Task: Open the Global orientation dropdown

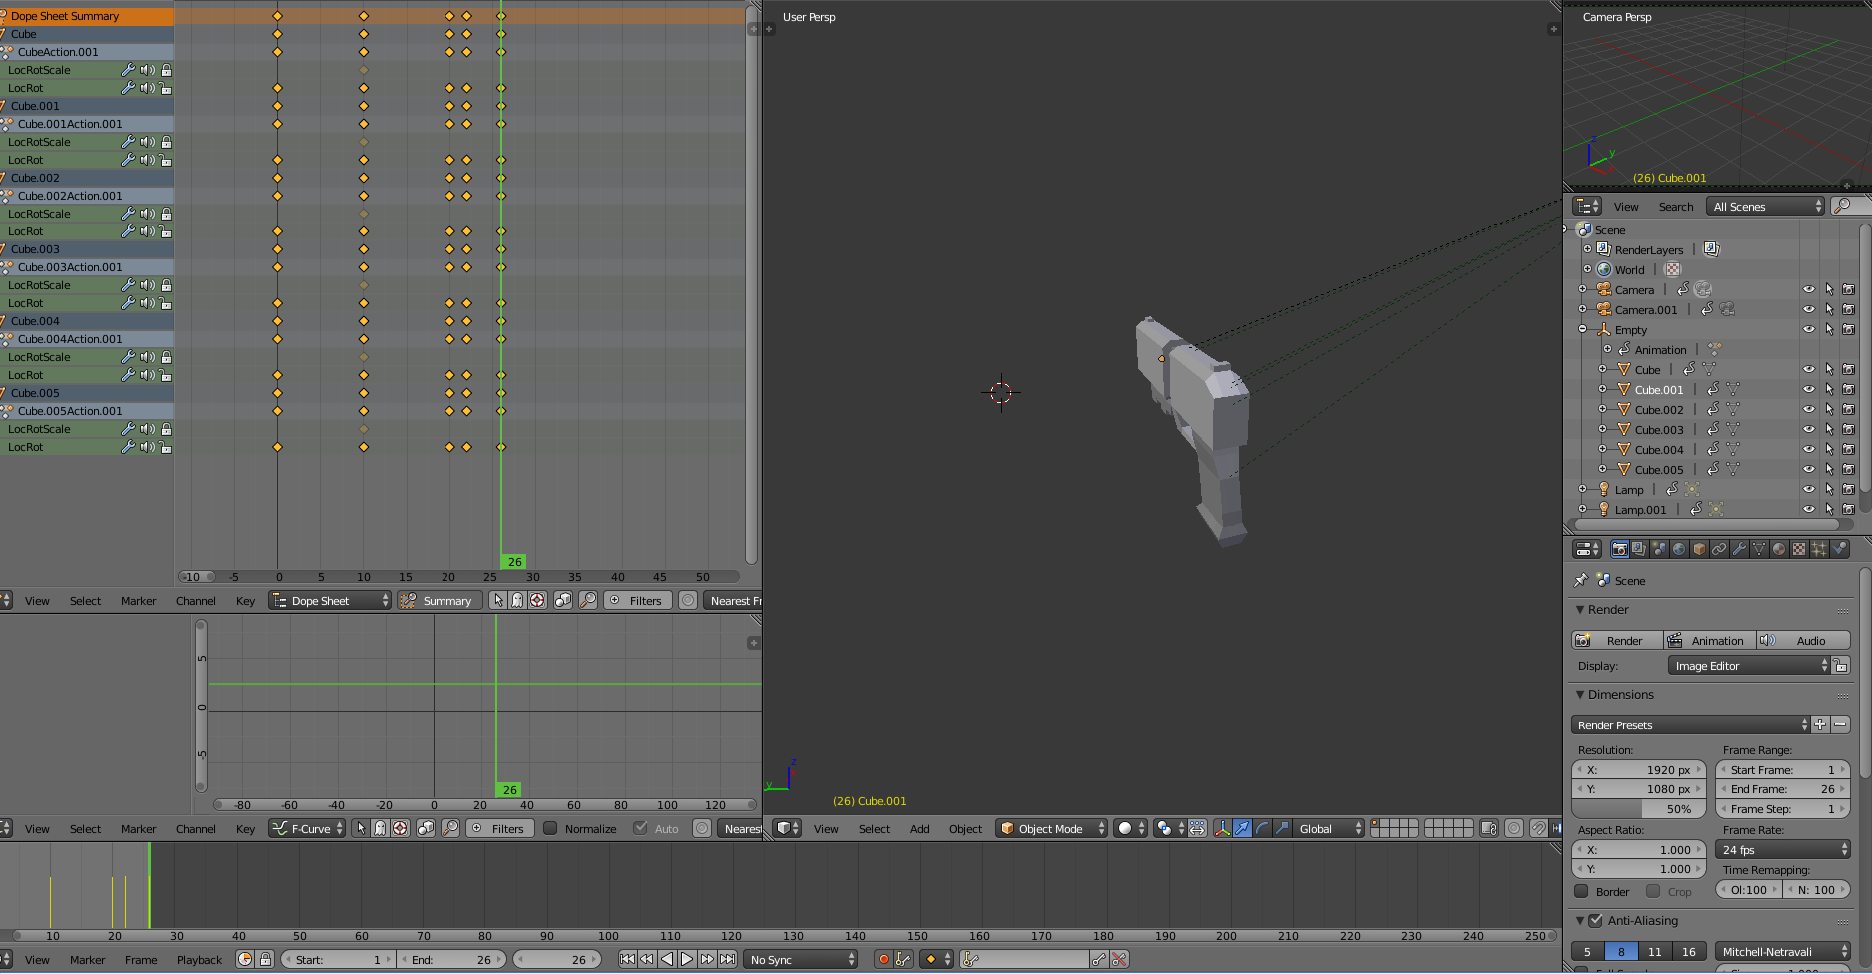Action: pyautogui.click(x=1330, y=828)
